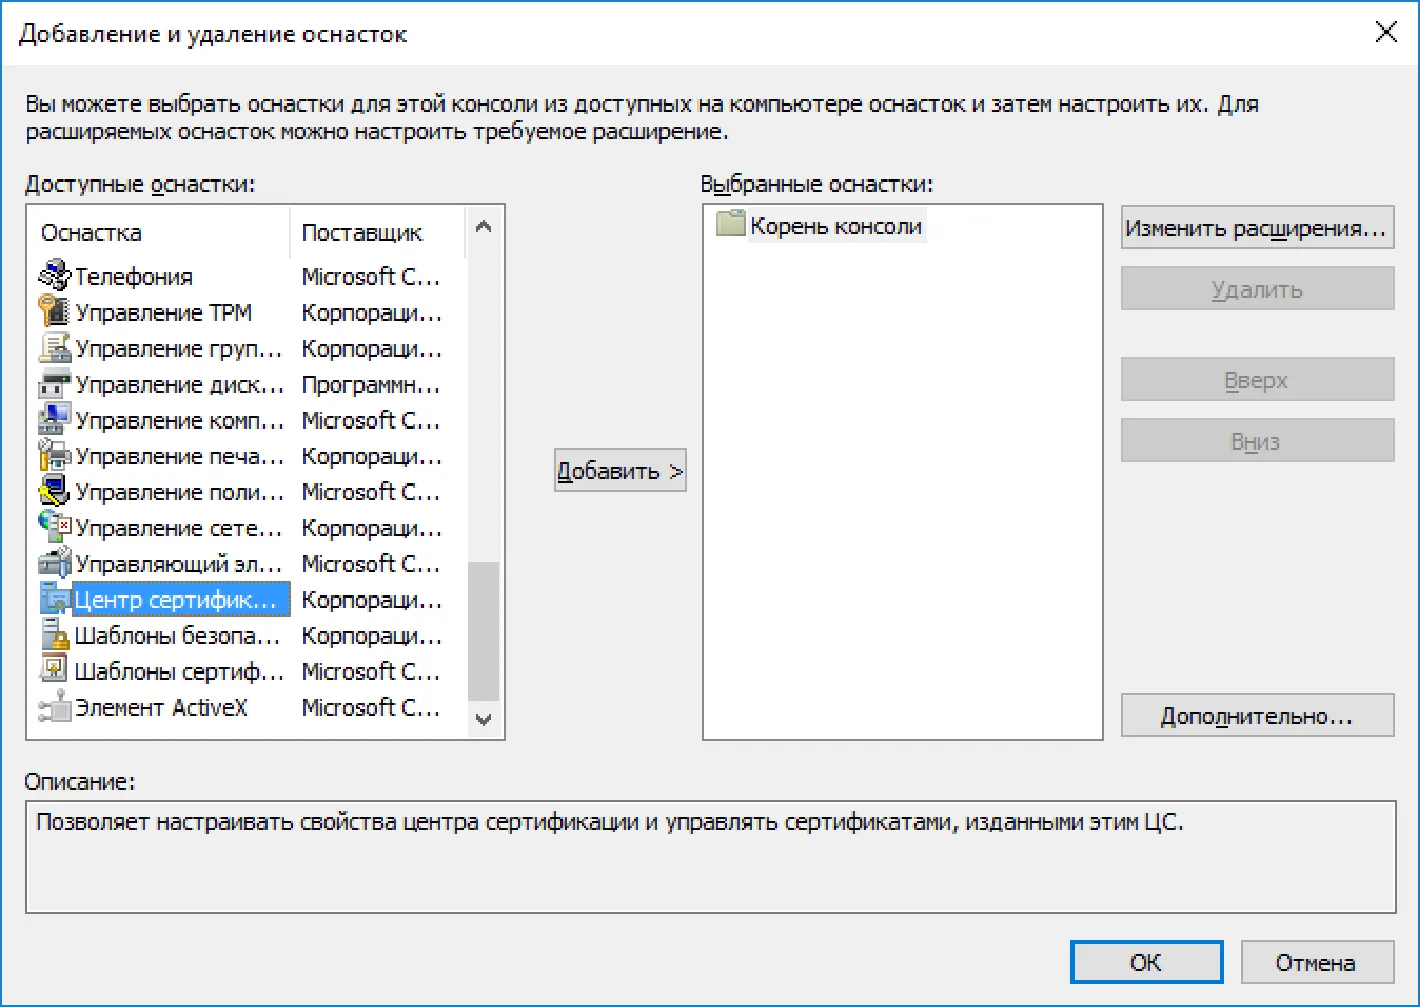The image size is (1420, 1007).
Task: Confirm with the ОК button
Action: 1146,962
